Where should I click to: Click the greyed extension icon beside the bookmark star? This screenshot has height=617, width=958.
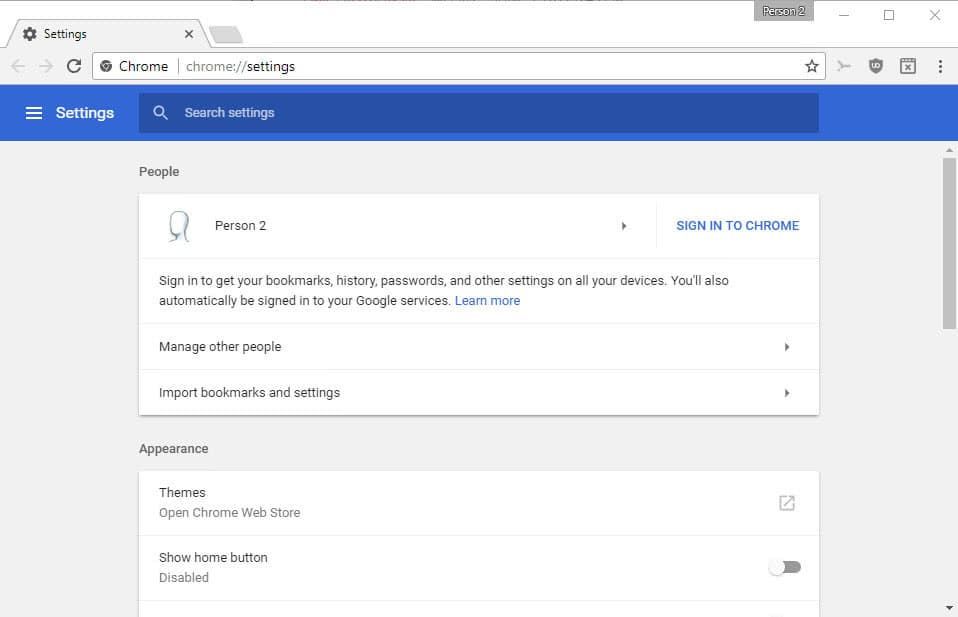pyautogui.click(x=844, y=66)
